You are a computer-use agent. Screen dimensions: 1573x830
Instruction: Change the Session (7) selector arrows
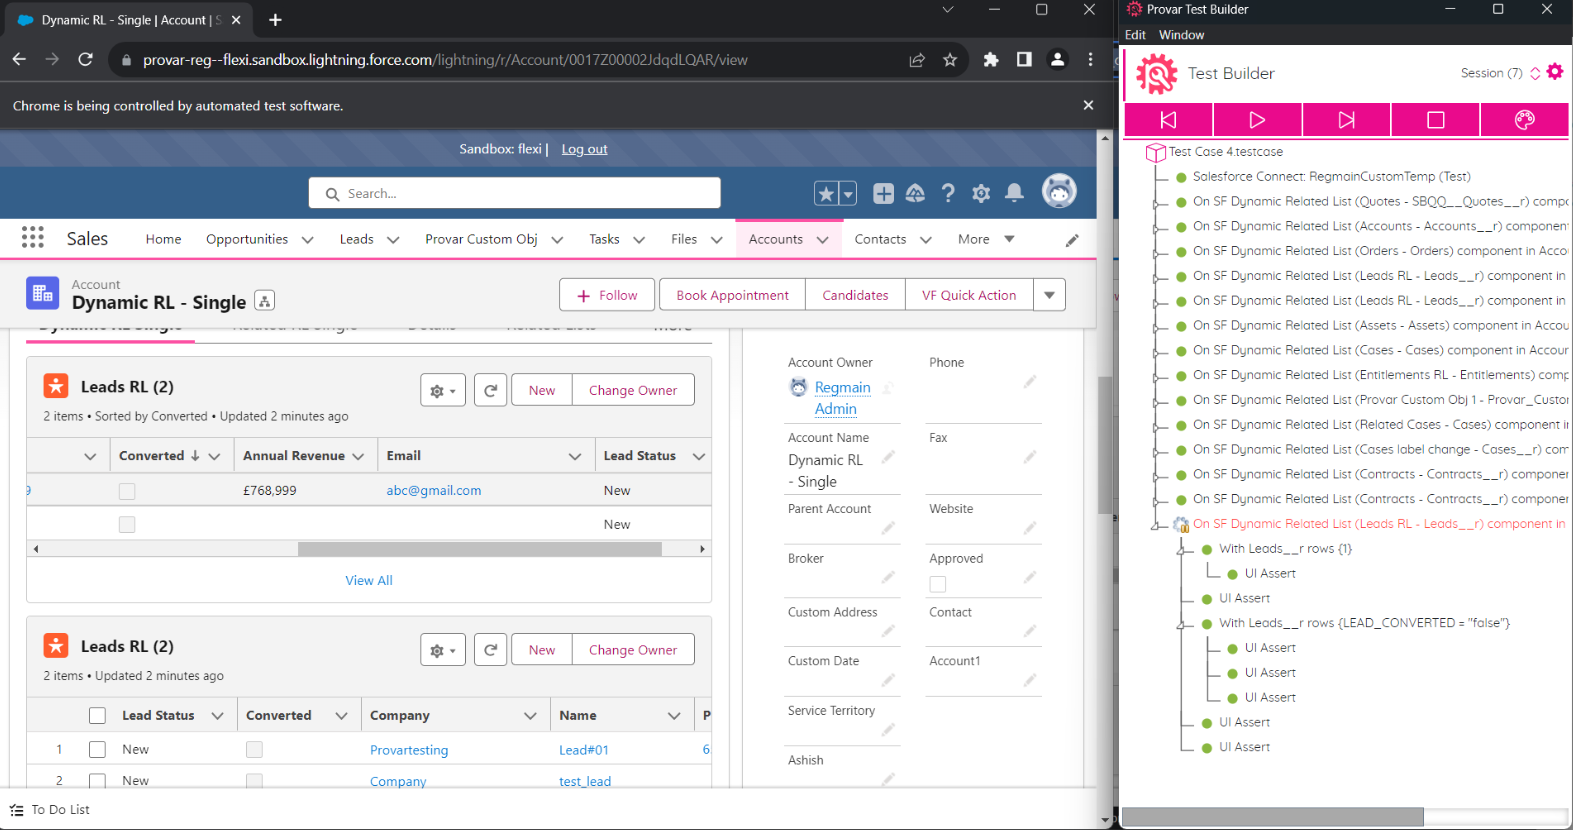click(1535, 73)
